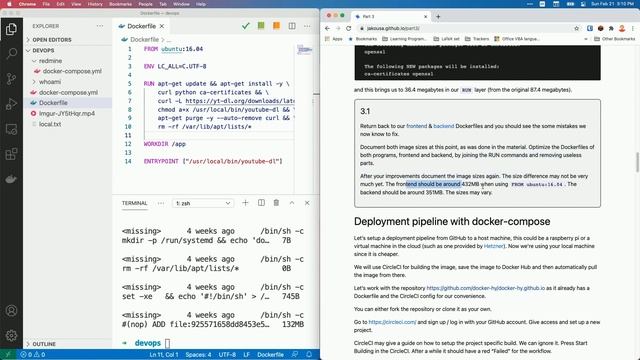The height and width of the screenshot is (360, 640).
Task: Click the feedback icon in status bar
Action: click(295, 355)
